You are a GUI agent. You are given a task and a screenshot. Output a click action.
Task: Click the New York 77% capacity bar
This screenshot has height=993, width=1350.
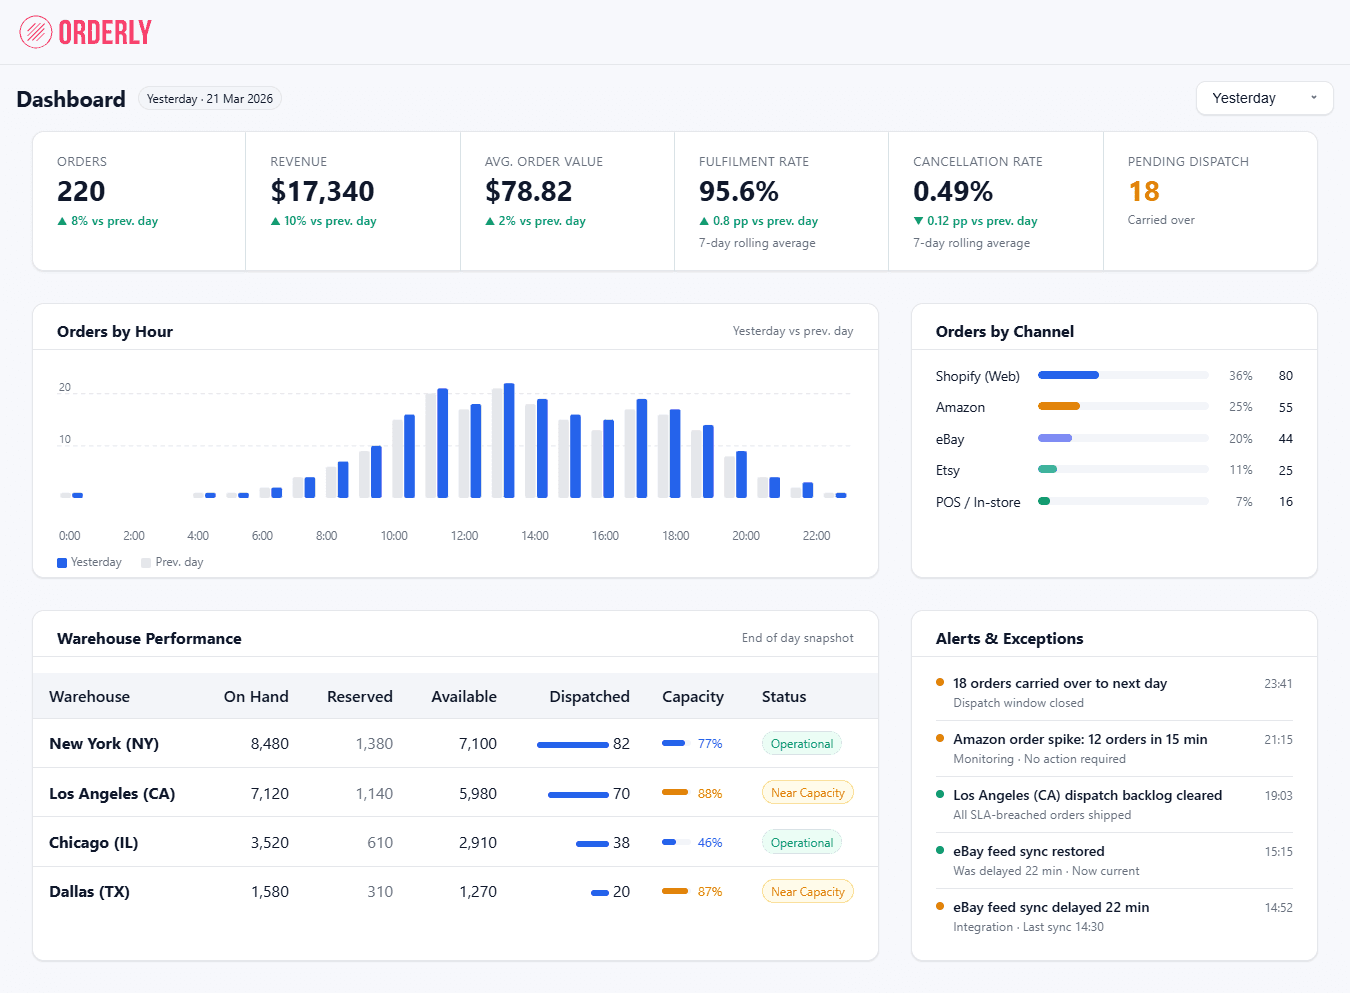pyautogui.click(x=675, y=743)
